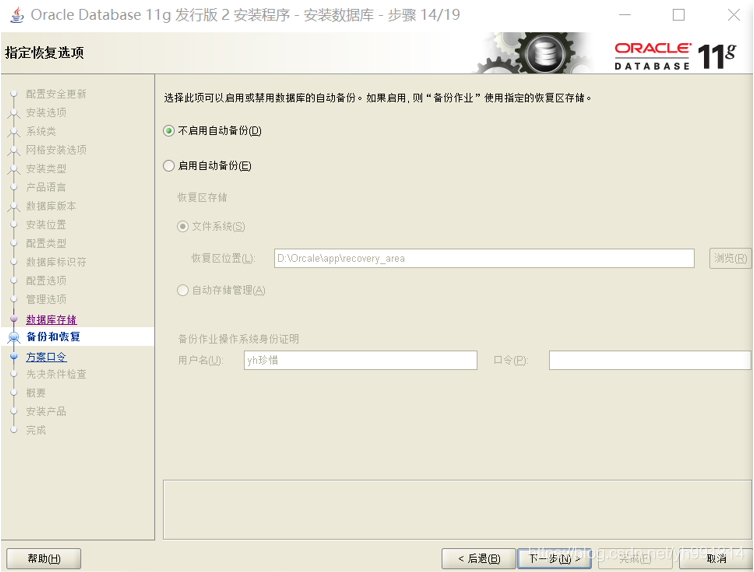Click the 口令(P) password field
754x572 pixels.
click(x=649, y=360)
